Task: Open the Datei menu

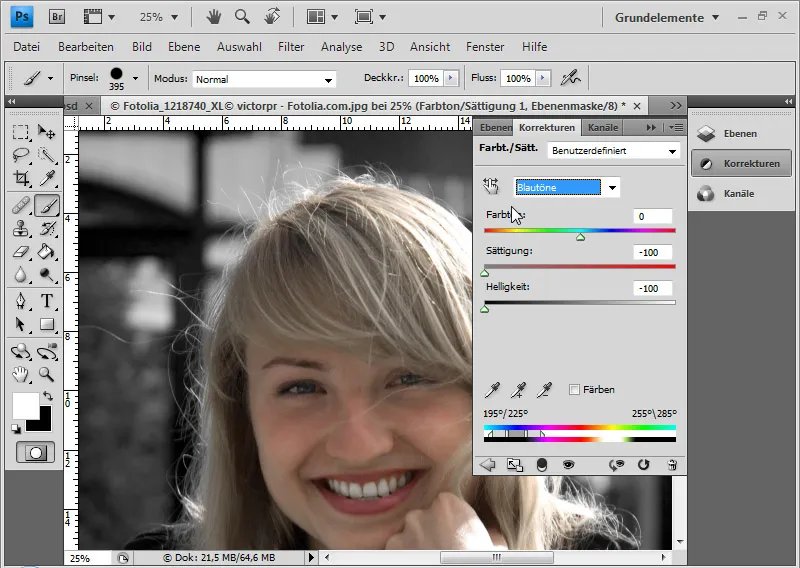Action: point(27,47)
